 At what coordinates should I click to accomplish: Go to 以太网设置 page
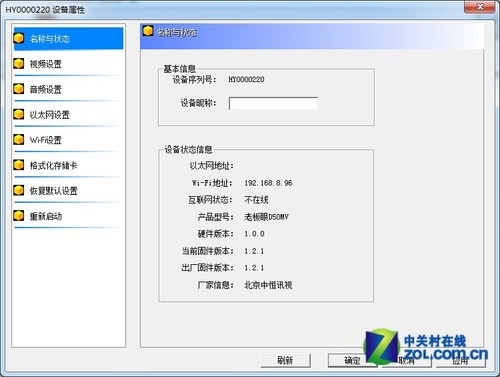68,114
